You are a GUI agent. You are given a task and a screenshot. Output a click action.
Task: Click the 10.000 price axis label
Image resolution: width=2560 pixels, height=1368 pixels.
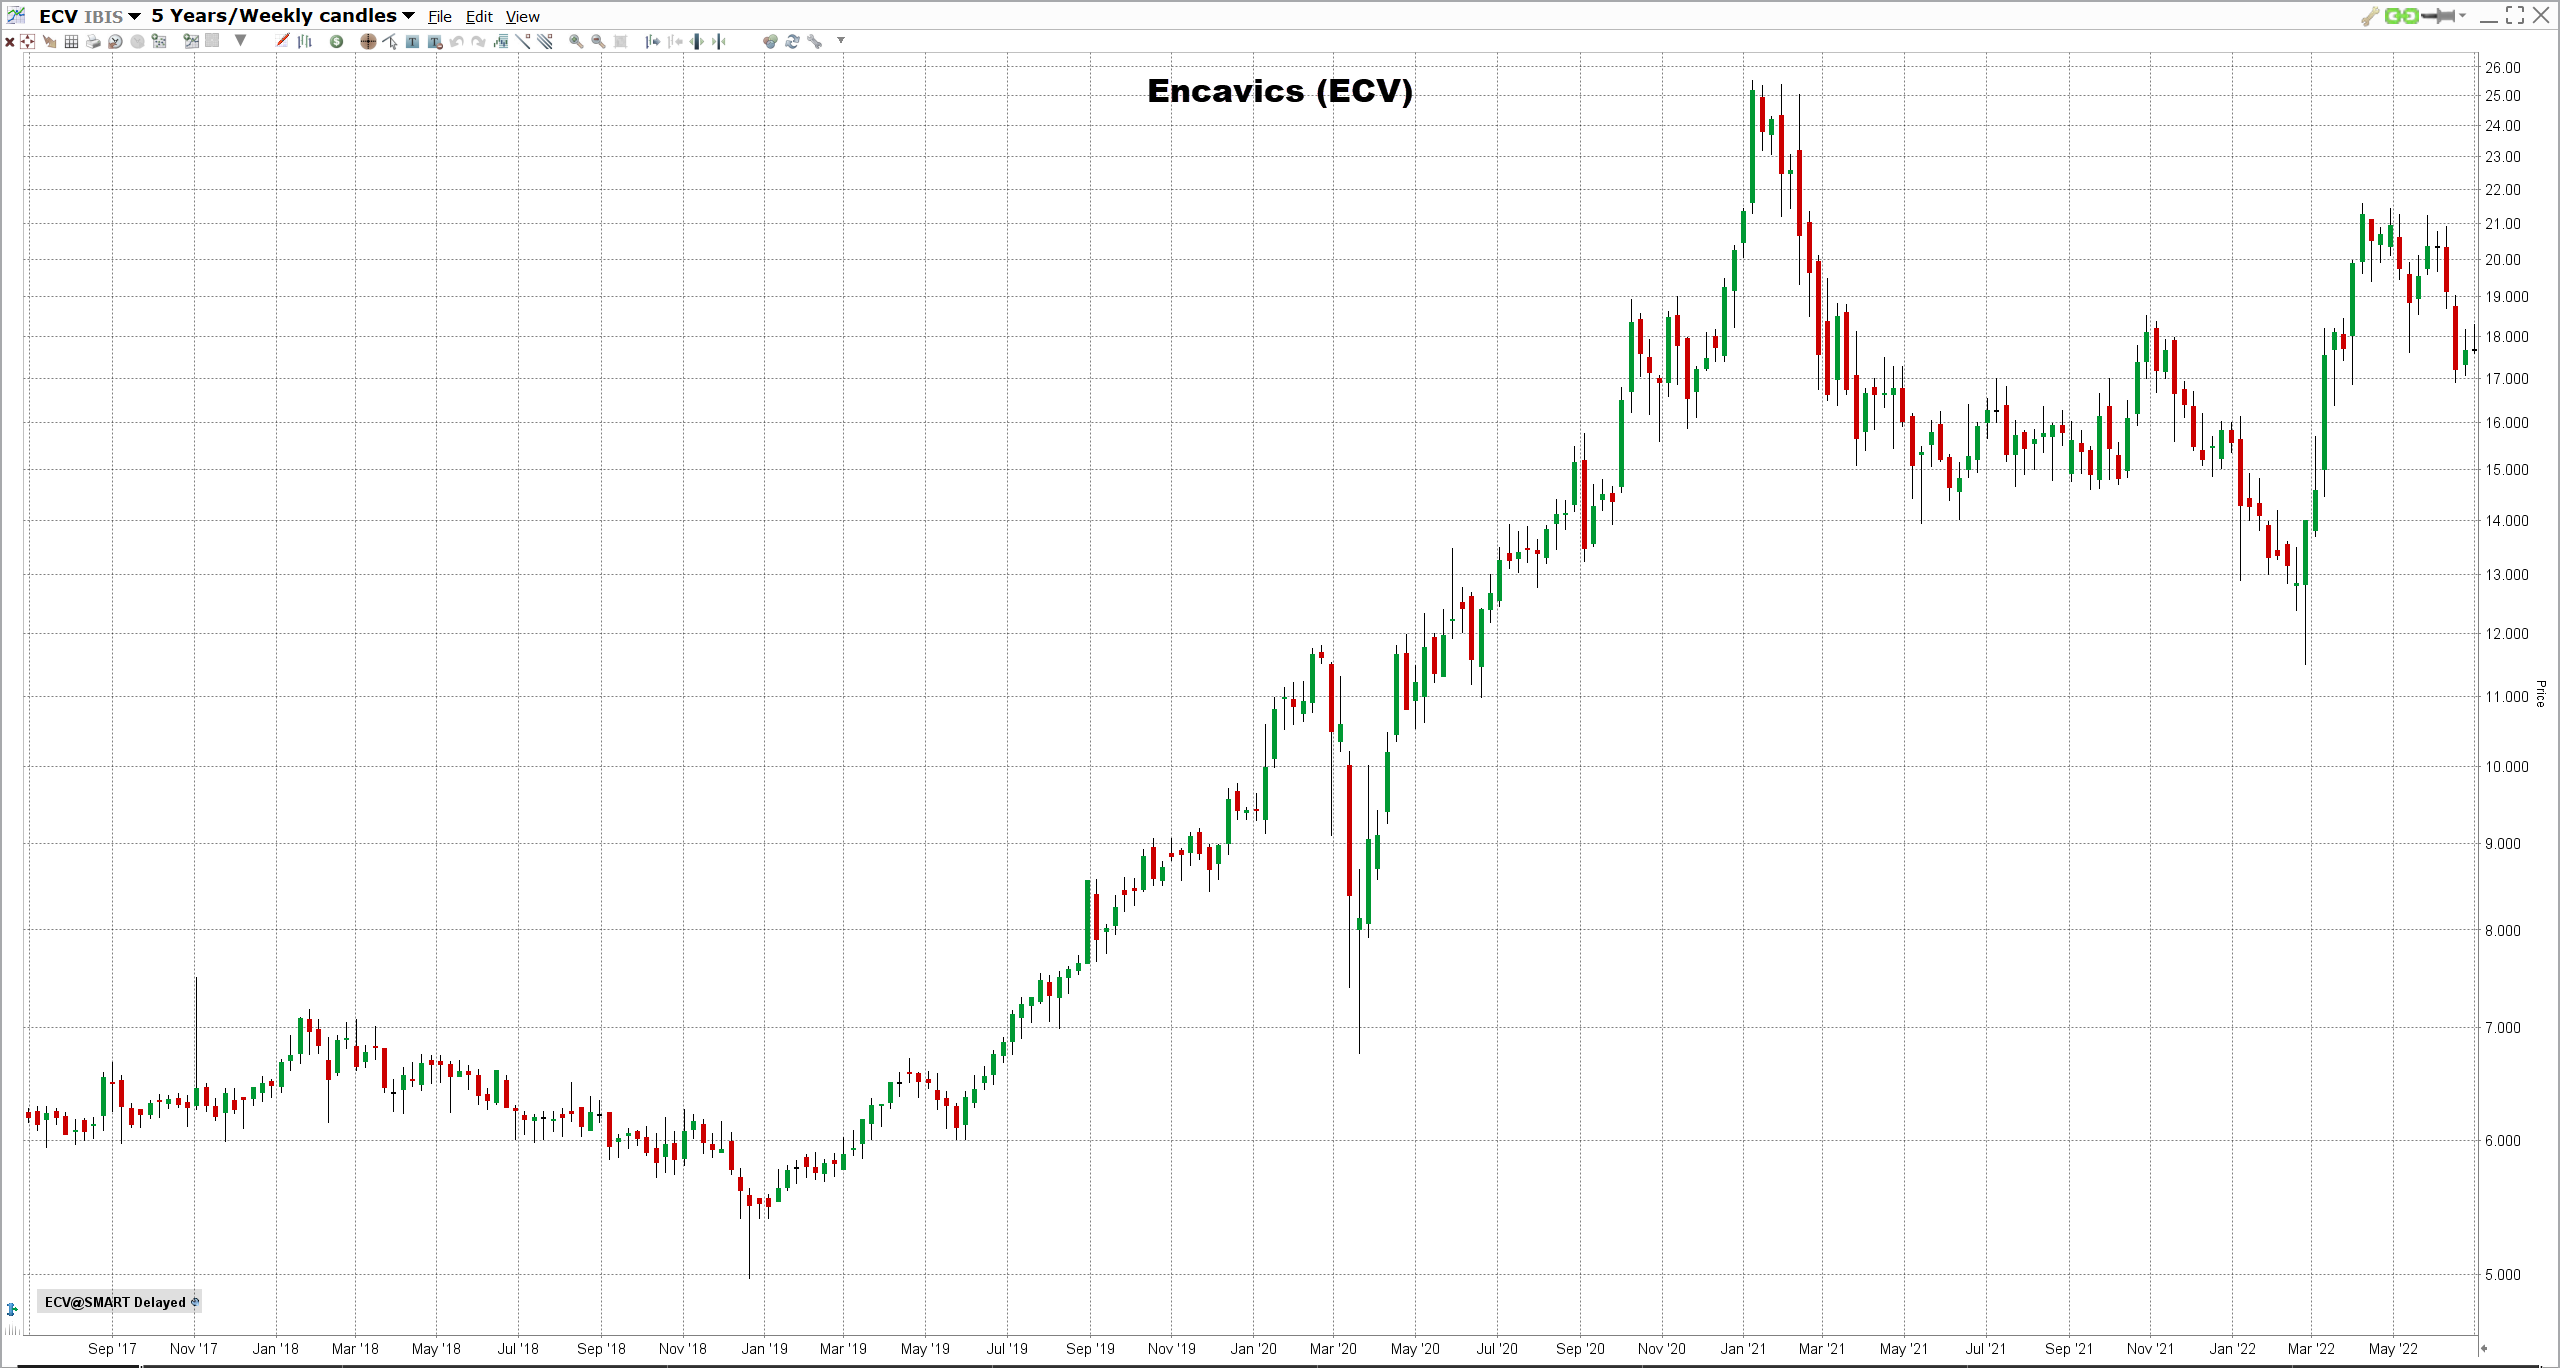tap(2507, 767)
